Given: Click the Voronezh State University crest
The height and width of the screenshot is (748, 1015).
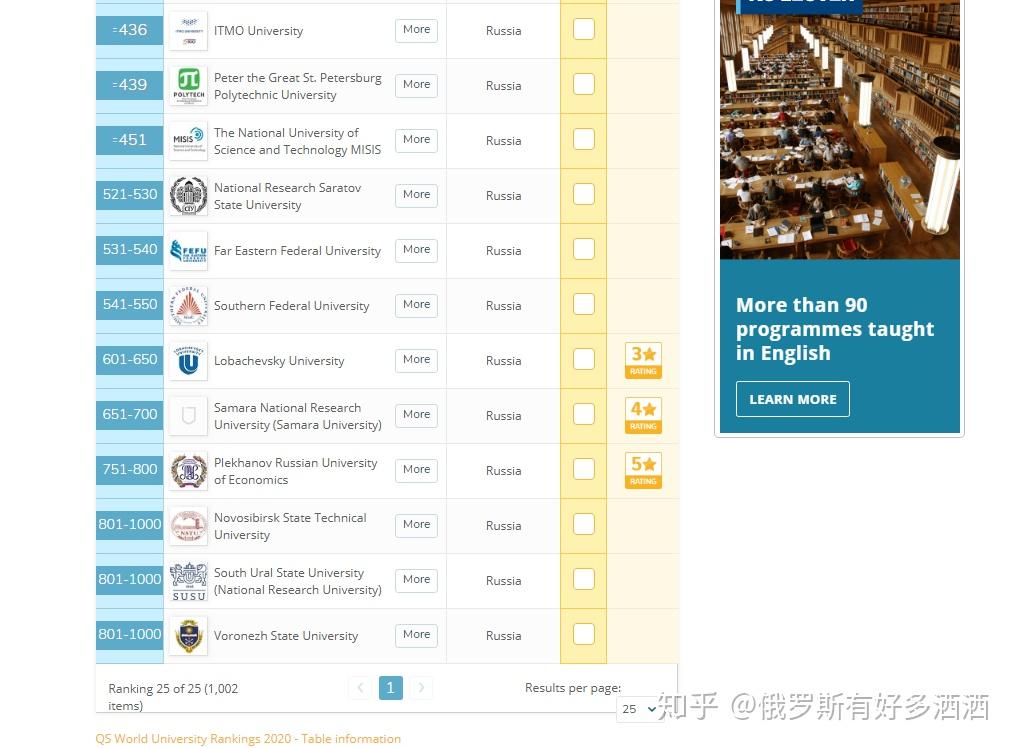Looking at the screenshot, I should [188, 635].
